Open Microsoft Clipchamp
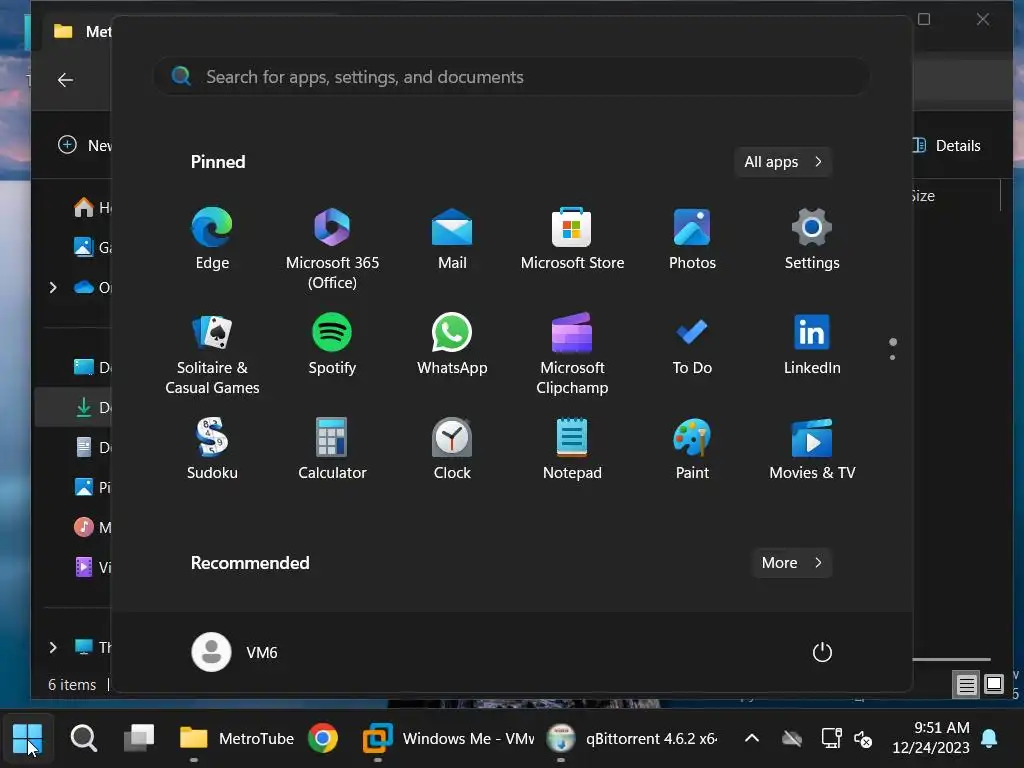This screenshot has height=768, width=1024. 572,353
